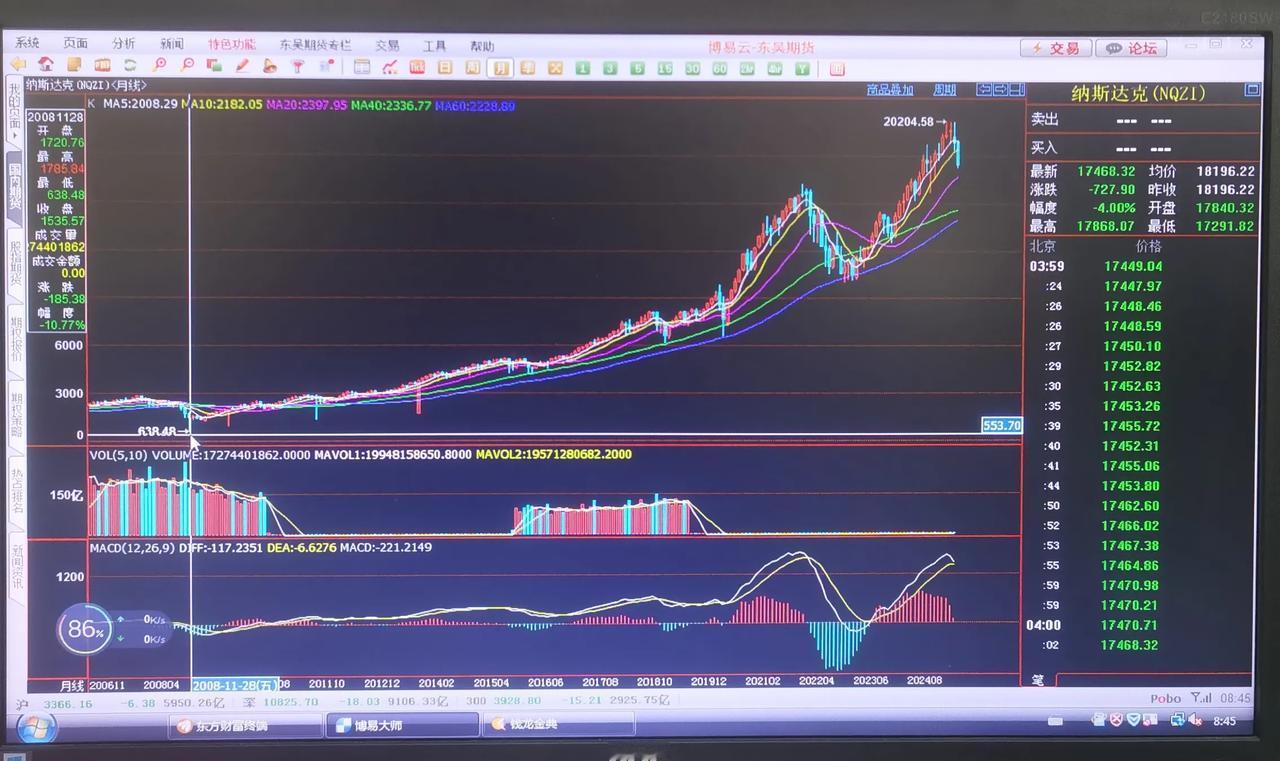Click the 商品叠加 link

pos(890,89)
